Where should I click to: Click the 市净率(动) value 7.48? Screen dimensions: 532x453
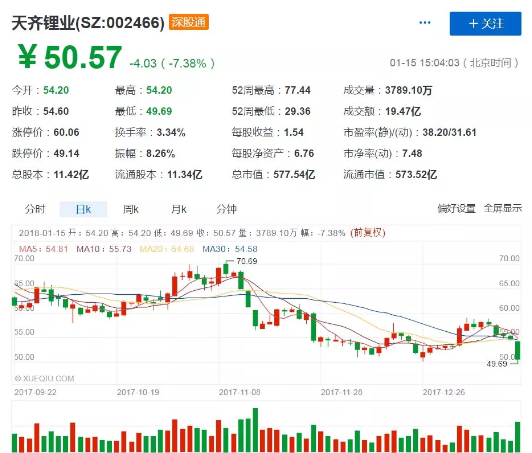pos(412,153)
